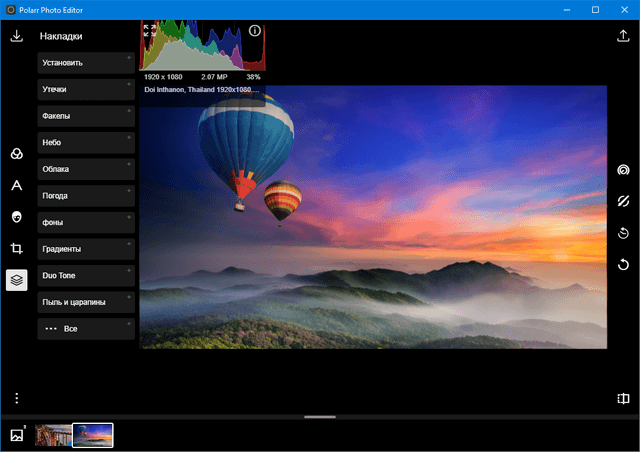This screenshot has width=640, height=452.
Task: Toggle the slashed-circle icon on right sidebar
Action: [623, 202]
